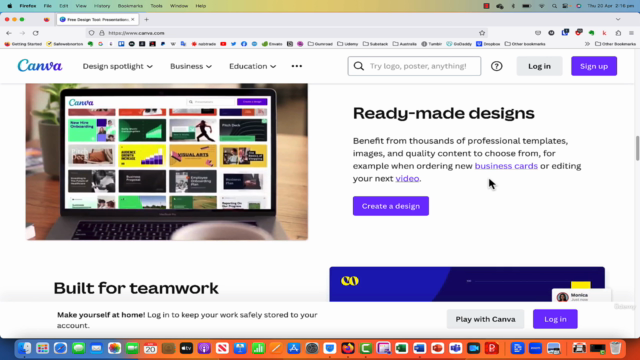Expand the Education menu

pos(252,66)
